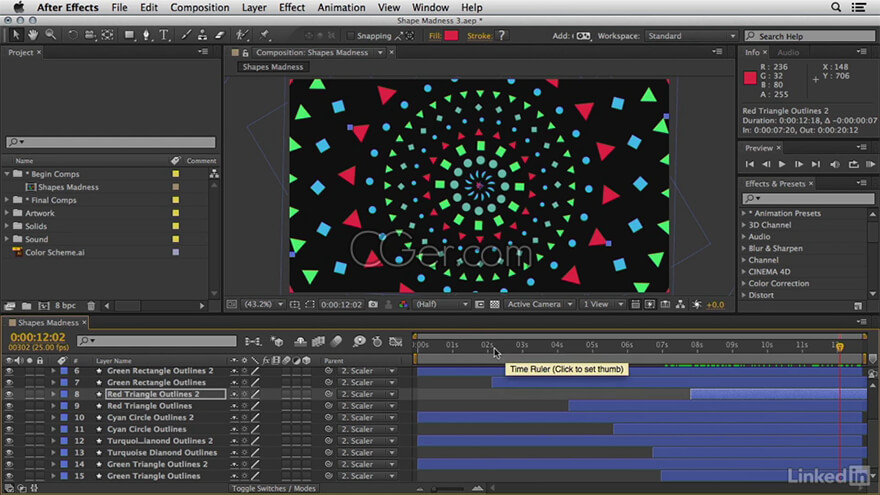This screenshot has width=880, height=495.
Task: Select the Rectangle shape tool
Action: click(129, 35)
